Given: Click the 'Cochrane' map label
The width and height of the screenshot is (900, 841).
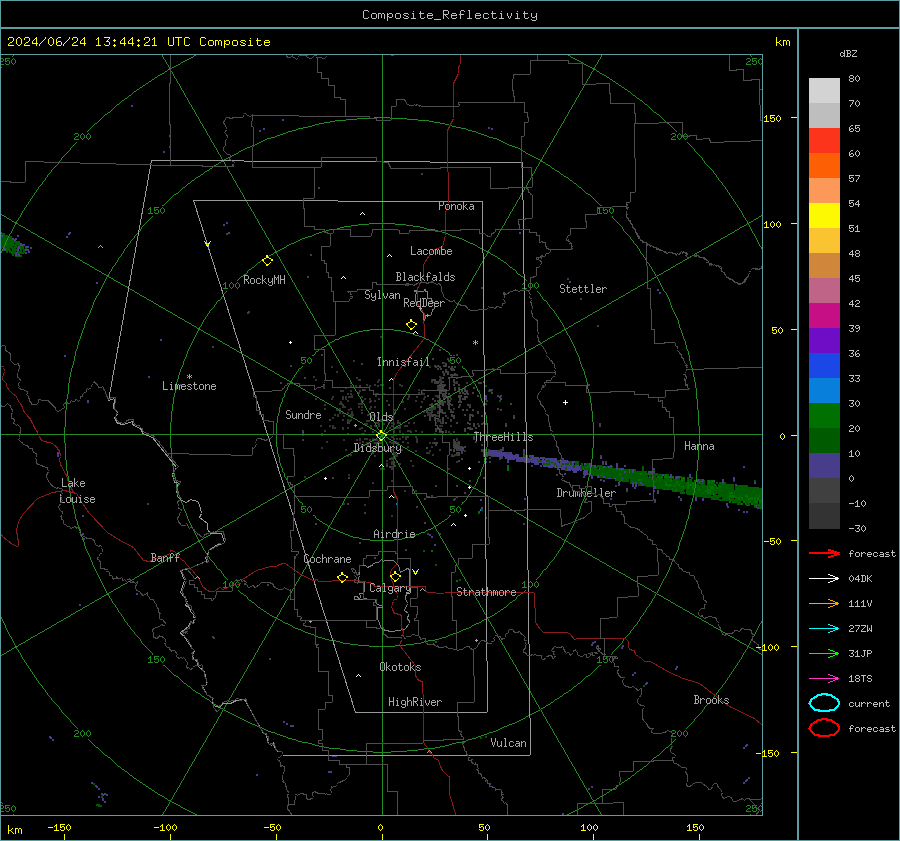Looking at the screenshot, I should tap(327, 559).
